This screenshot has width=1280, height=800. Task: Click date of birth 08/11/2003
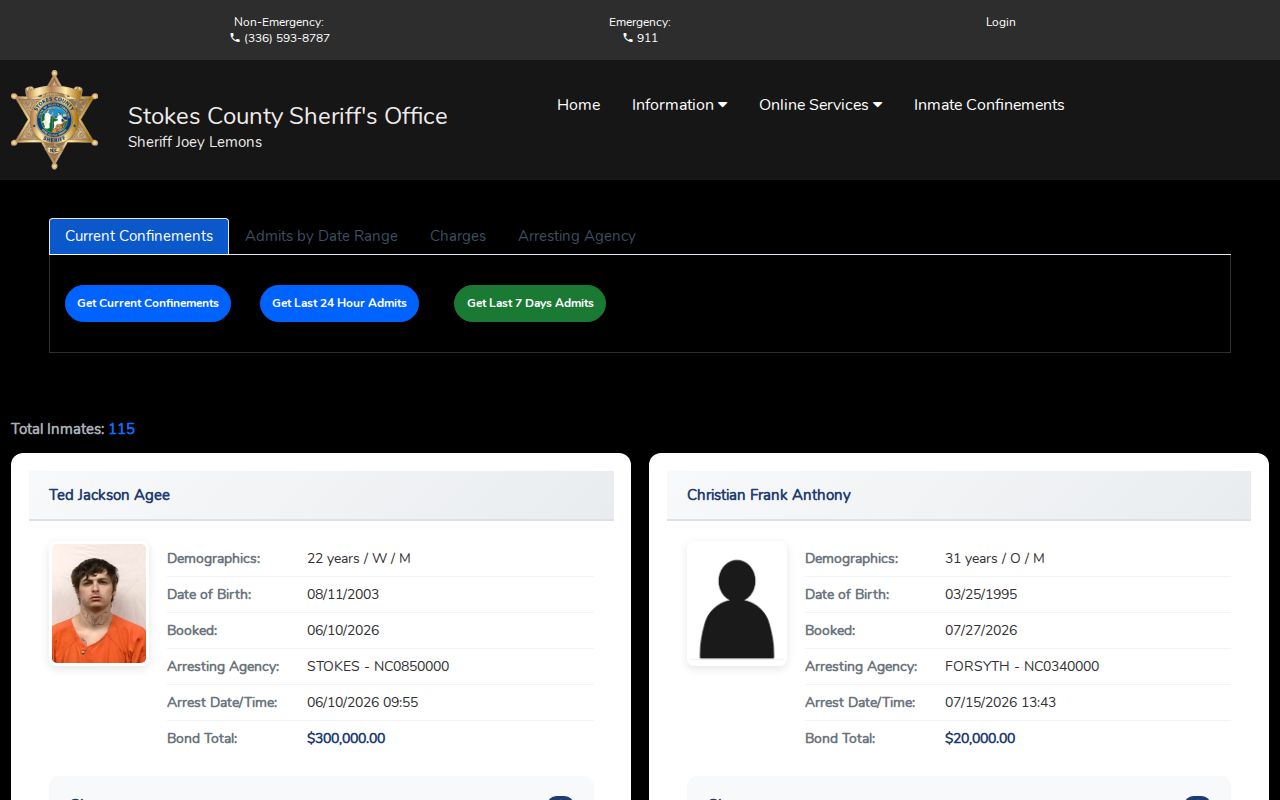click(343, 595)
